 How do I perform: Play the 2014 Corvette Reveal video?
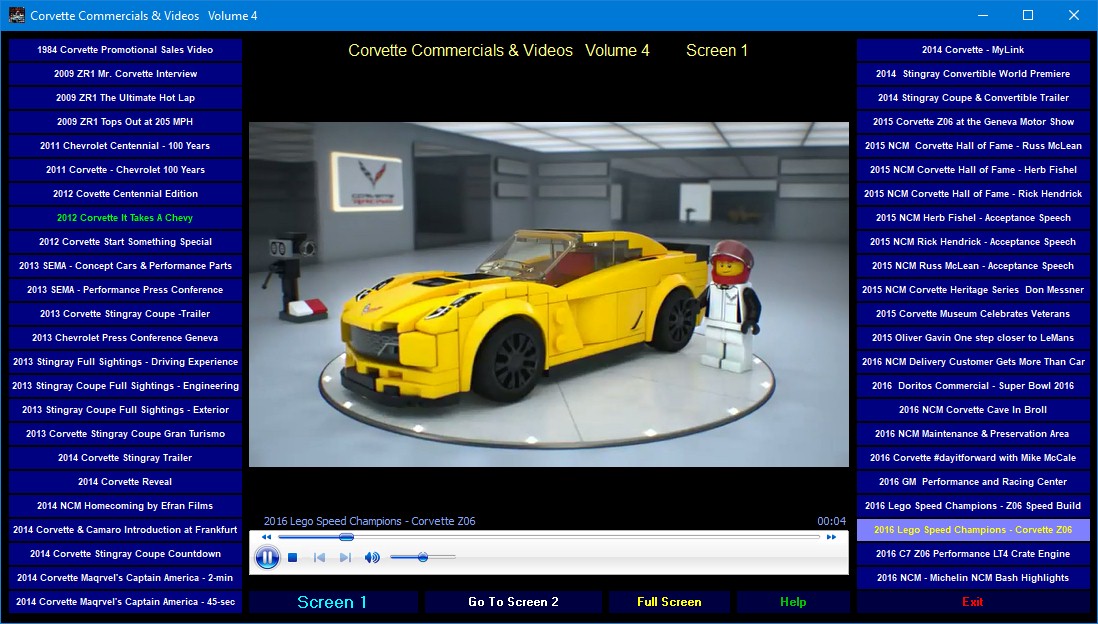pos(125,482)
